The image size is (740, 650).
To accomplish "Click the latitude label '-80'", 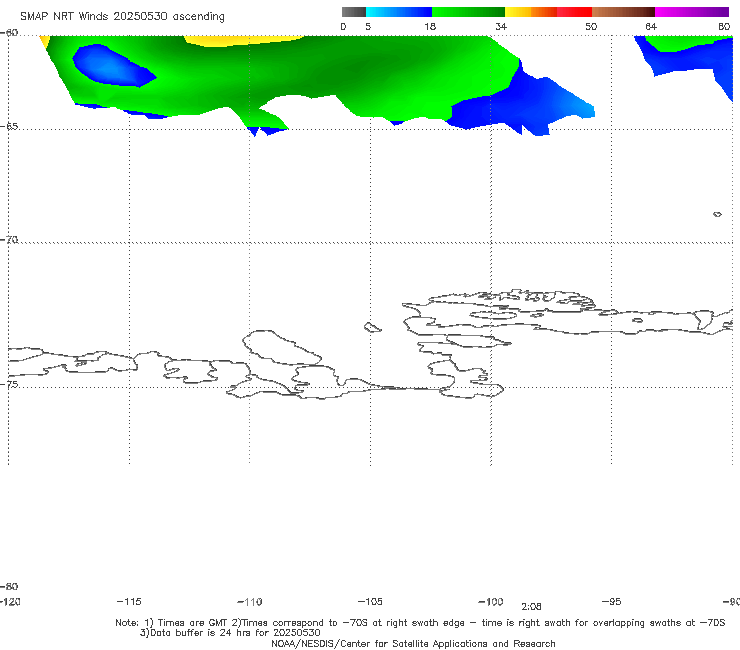I will (9, 586).
